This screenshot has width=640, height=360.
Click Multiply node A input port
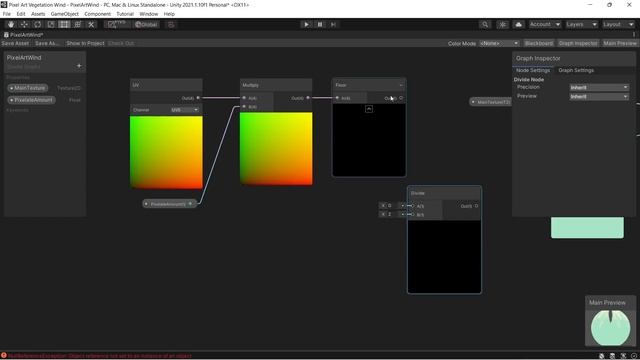(244, 98)
